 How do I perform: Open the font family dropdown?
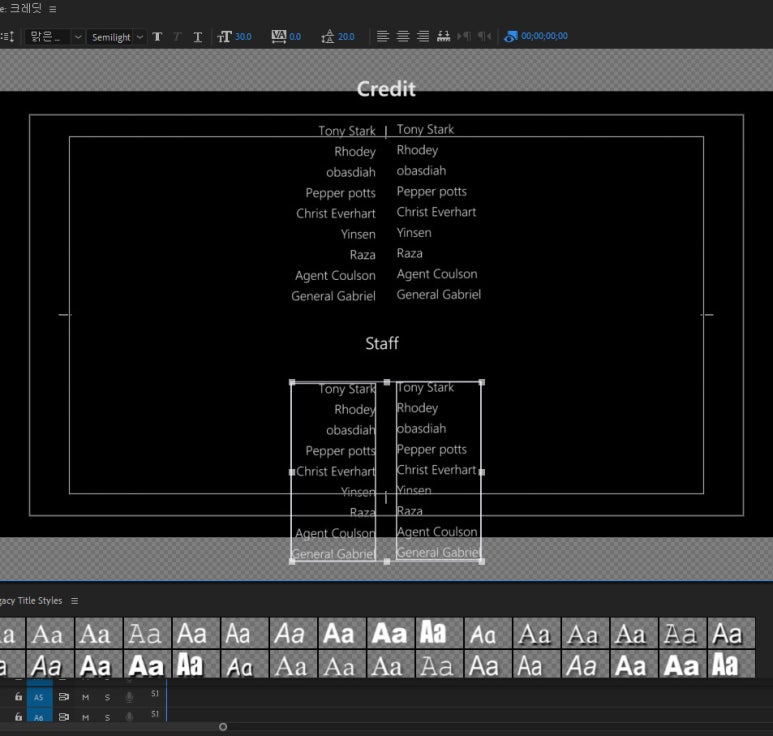(54, 37)
